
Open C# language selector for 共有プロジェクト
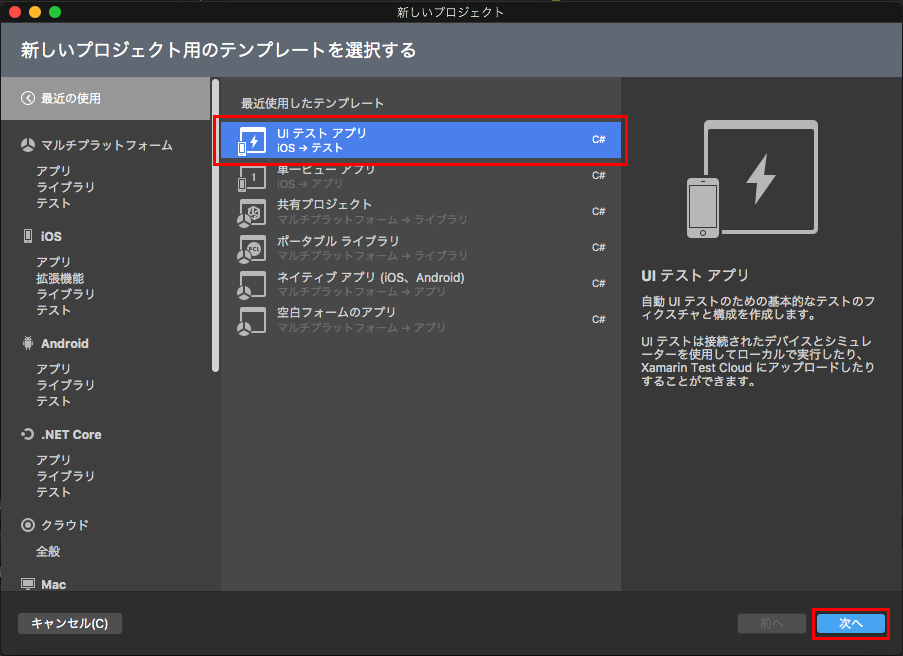point(598,211)
